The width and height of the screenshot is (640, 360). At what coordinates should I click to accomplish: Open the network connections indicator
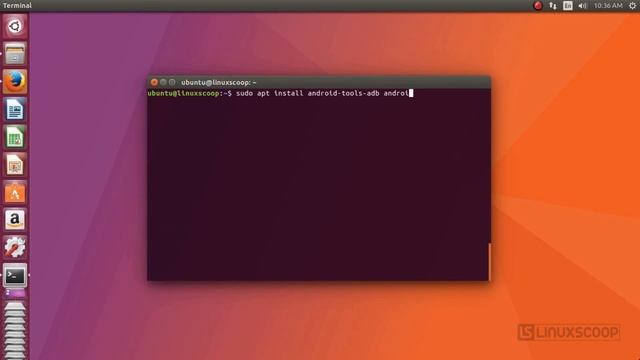click(553, 5)
